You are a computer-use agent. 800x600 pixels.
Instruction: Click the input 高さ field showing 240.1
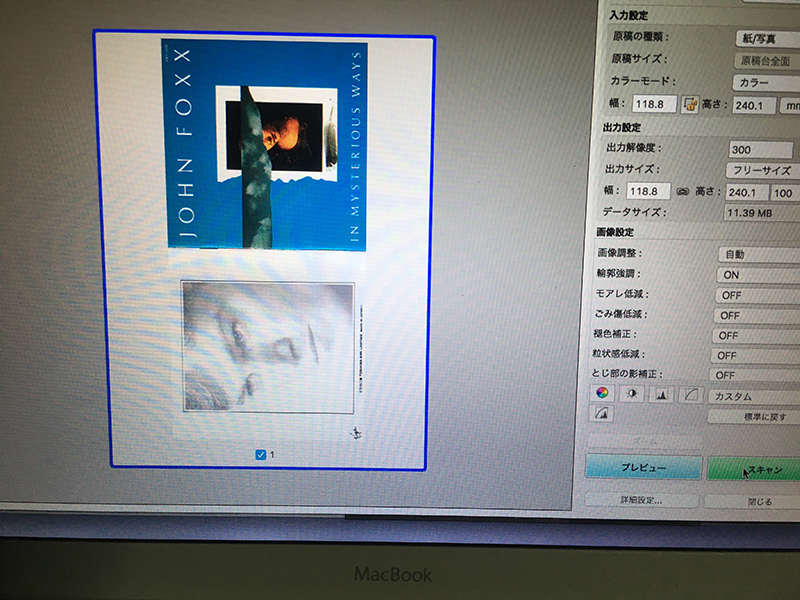coord(754,106)
